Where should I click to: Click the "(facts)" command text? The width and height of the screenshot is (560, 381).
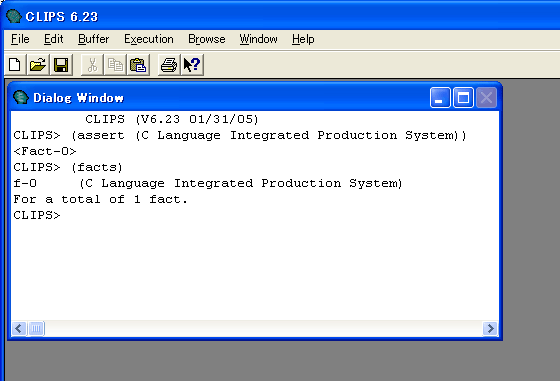tap(97, 167)
